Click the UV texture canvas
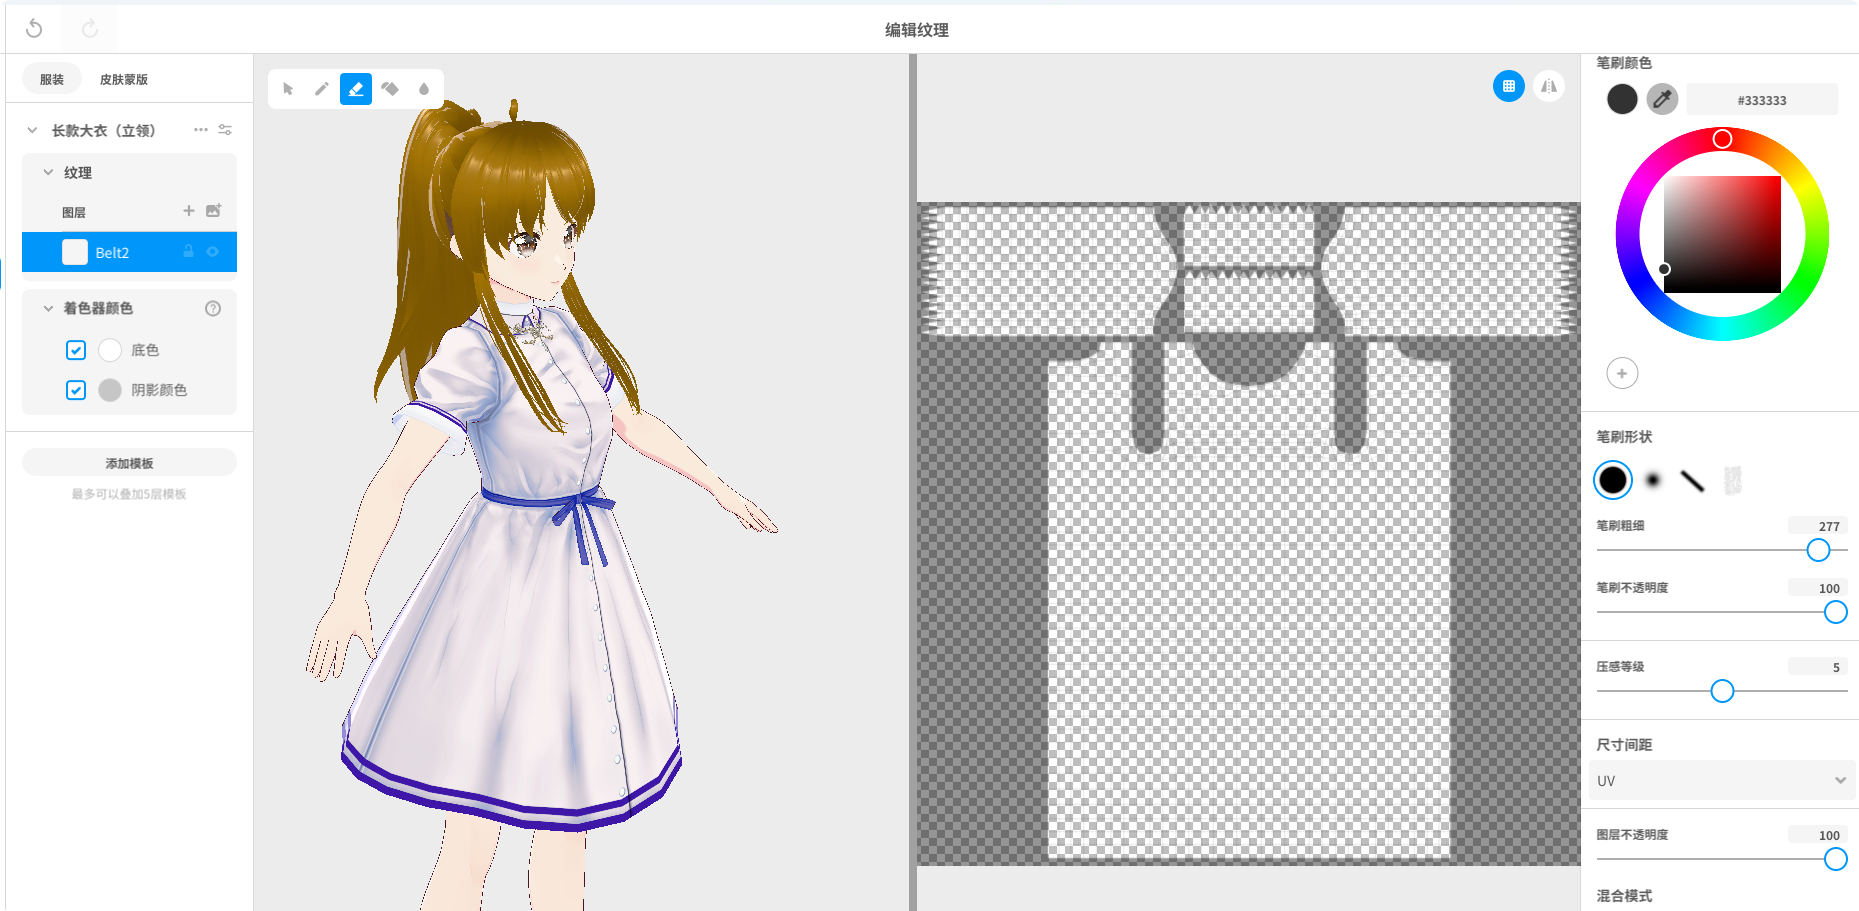The width and height of the screenshot is (1859, 911). tap(1249, 534)
